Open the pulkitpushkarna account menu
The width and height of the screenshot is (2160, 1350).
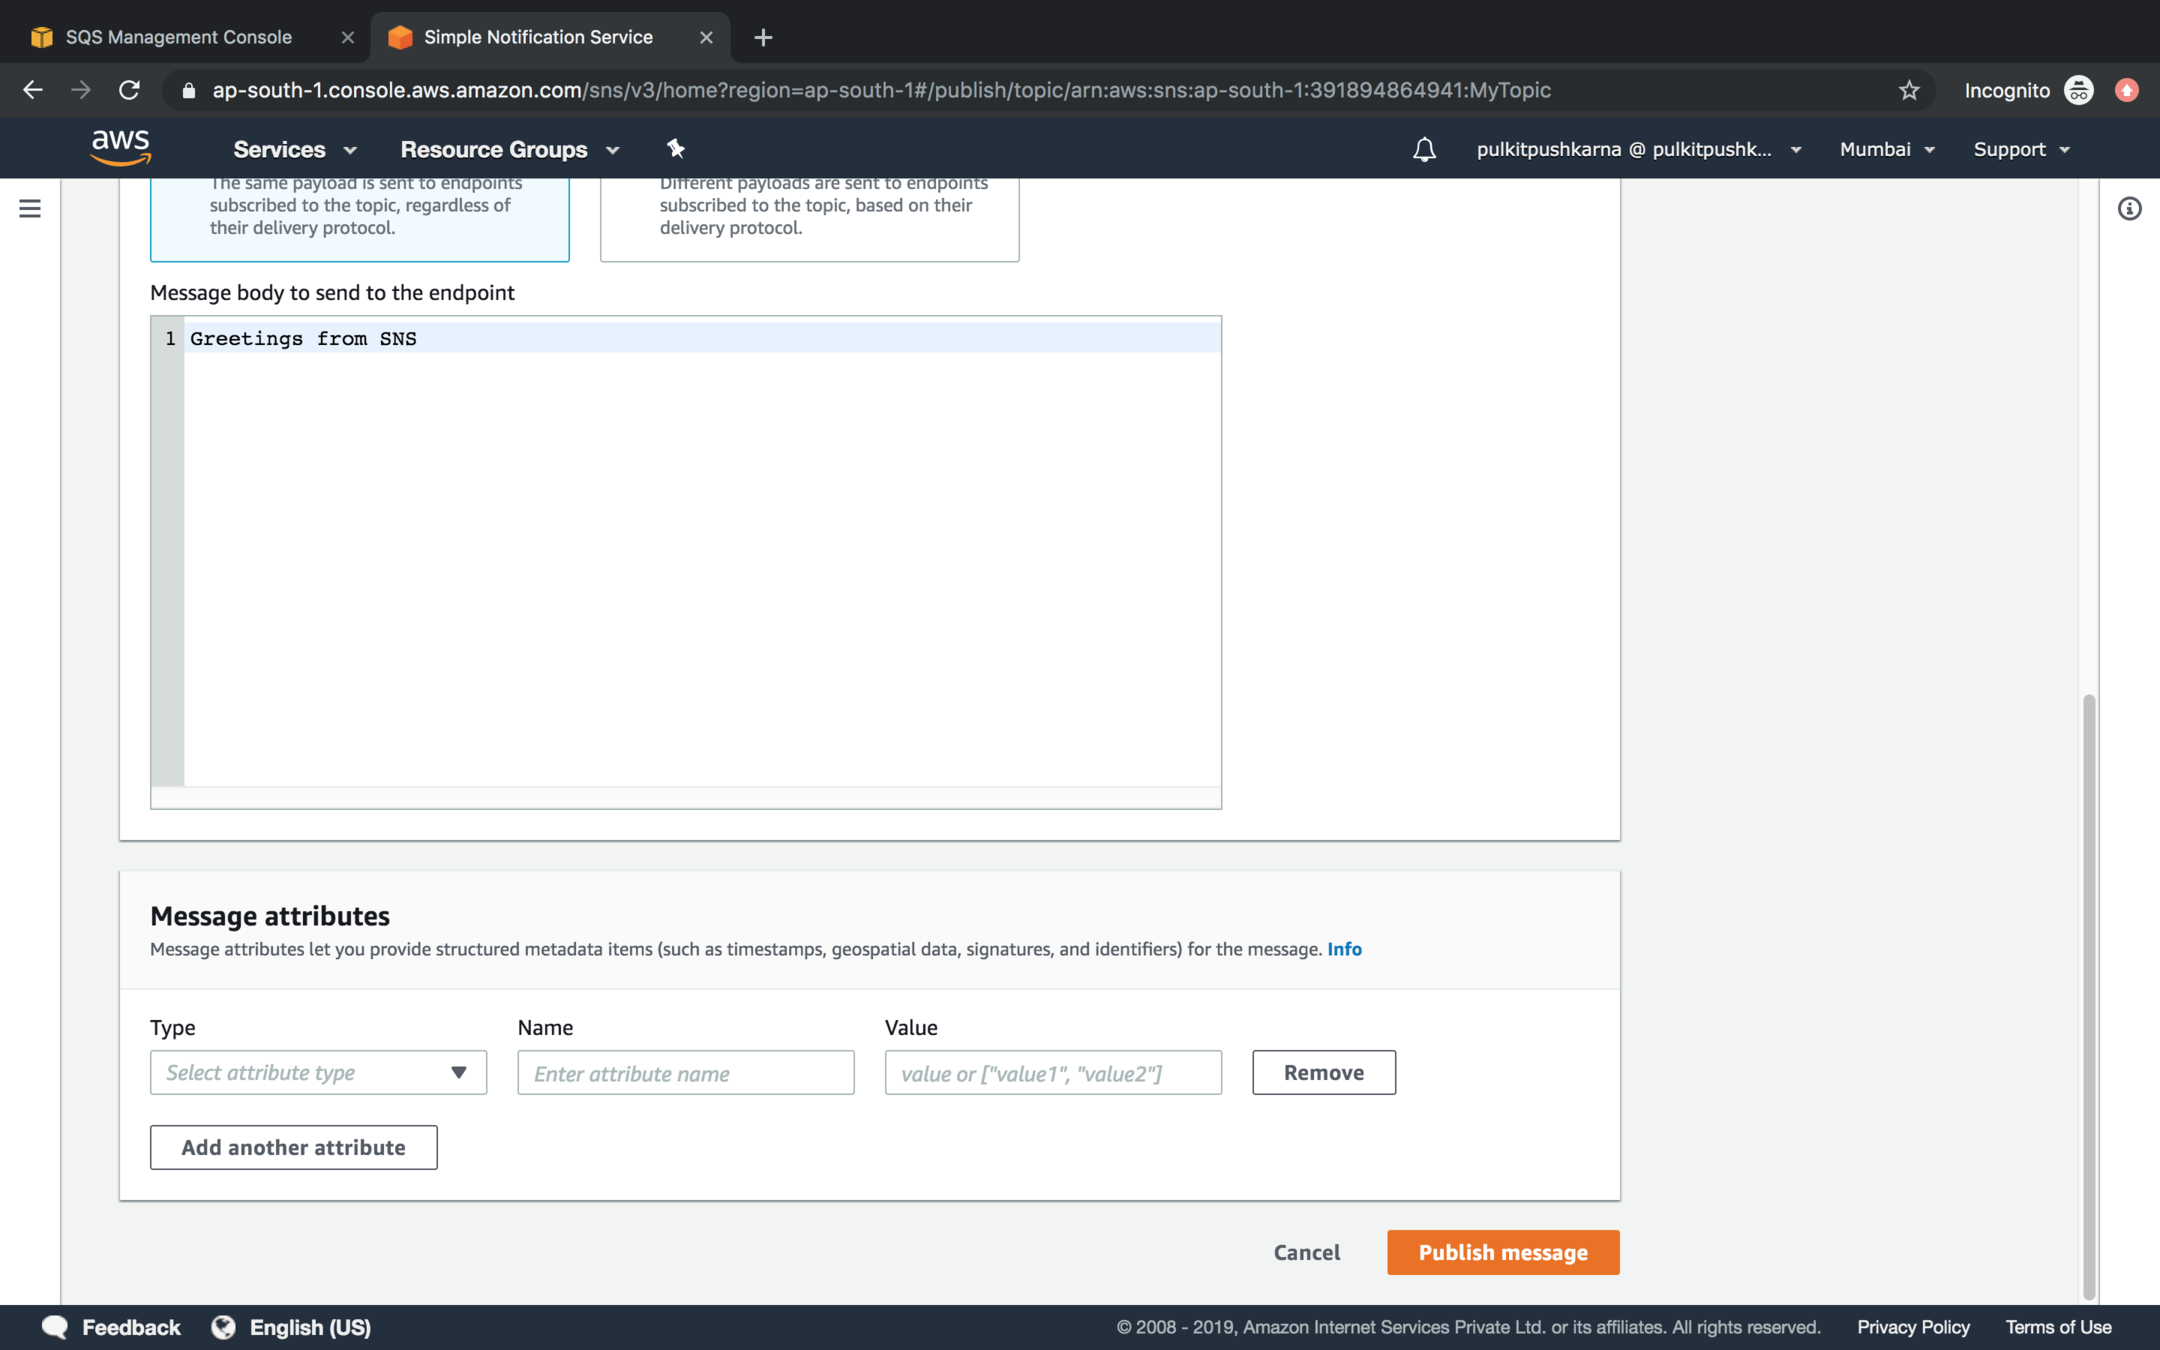click(x=1639, y=149)
